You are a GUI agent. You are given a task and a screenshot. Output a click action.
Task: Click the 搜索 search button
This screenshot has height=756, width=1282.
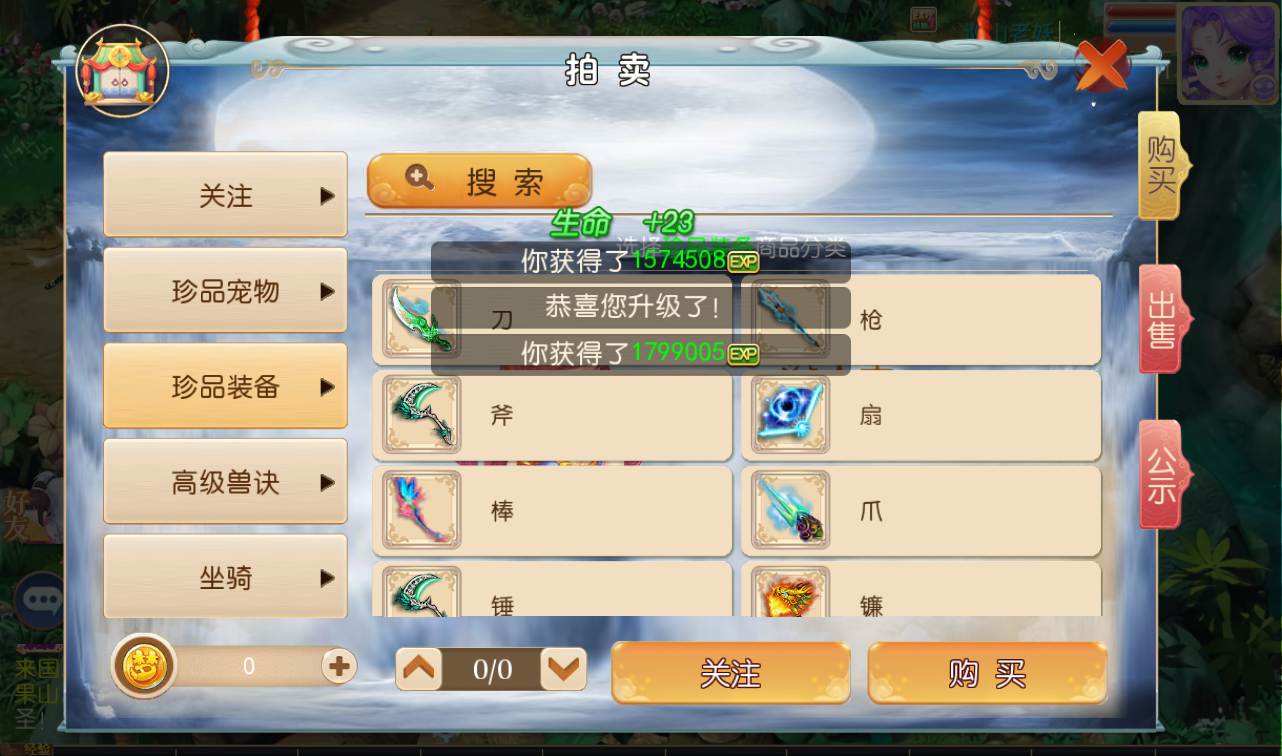tap(479, 181)
